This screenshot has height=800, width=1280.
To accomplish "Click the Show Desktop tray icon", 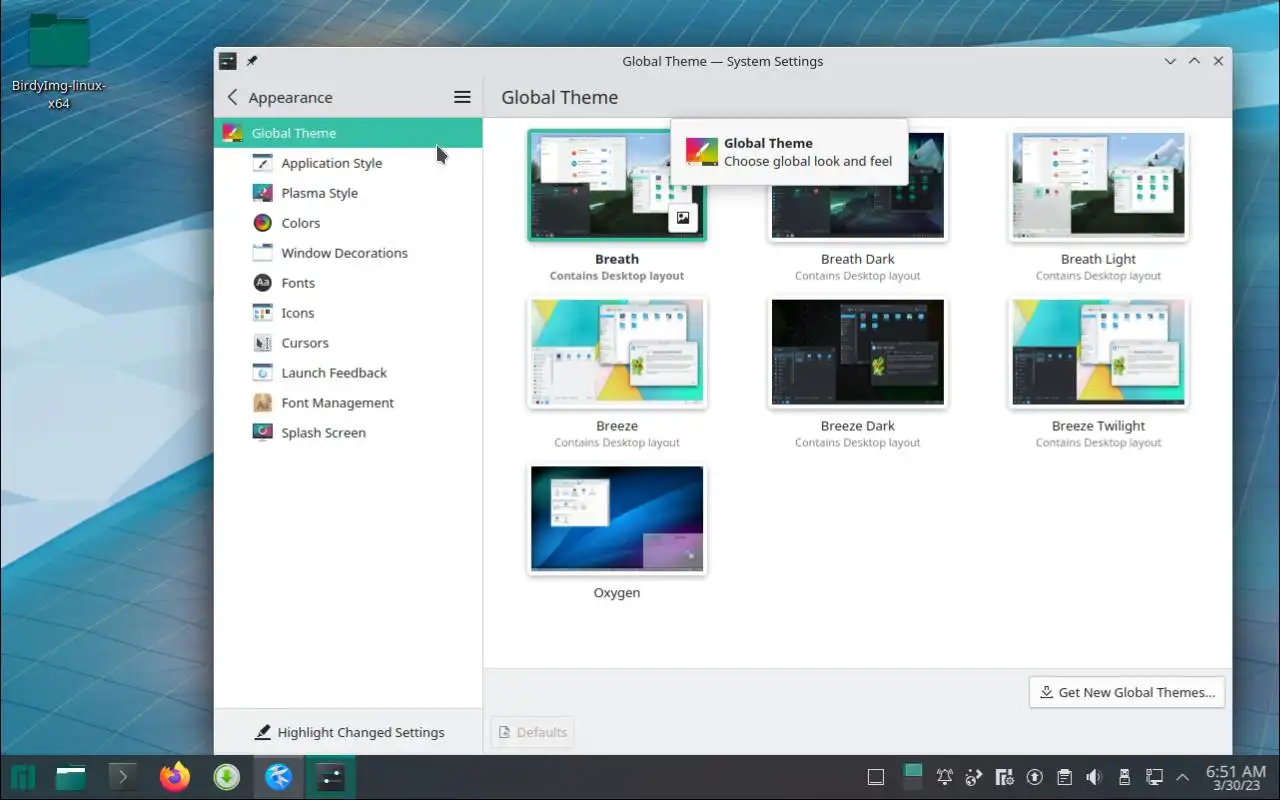I will pos(876,777).
